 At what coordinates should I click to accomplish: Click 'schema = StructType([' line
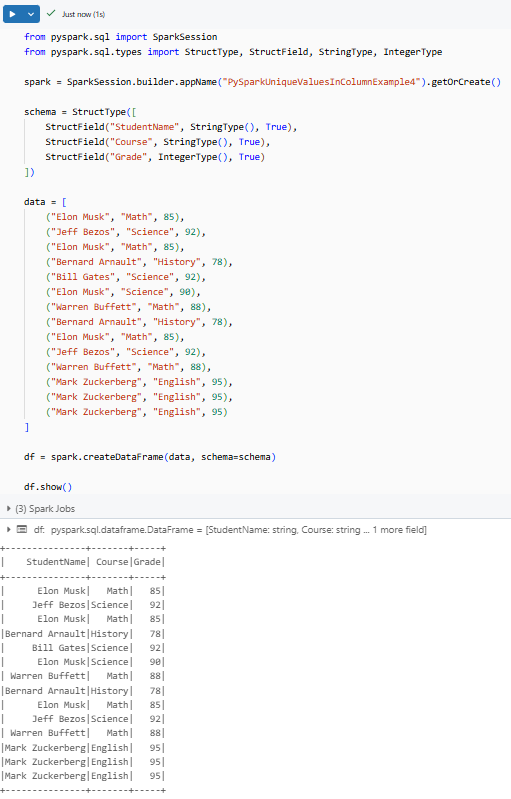(80, 112)
